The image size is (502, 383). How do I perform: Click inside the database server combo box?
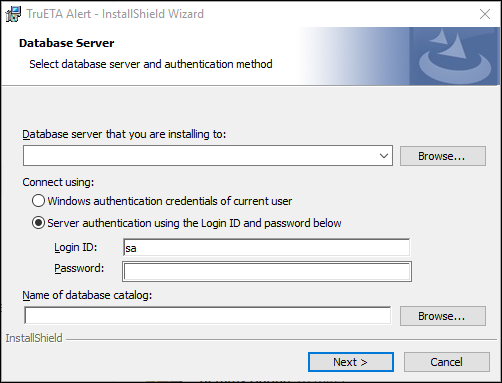pos(208,156)
